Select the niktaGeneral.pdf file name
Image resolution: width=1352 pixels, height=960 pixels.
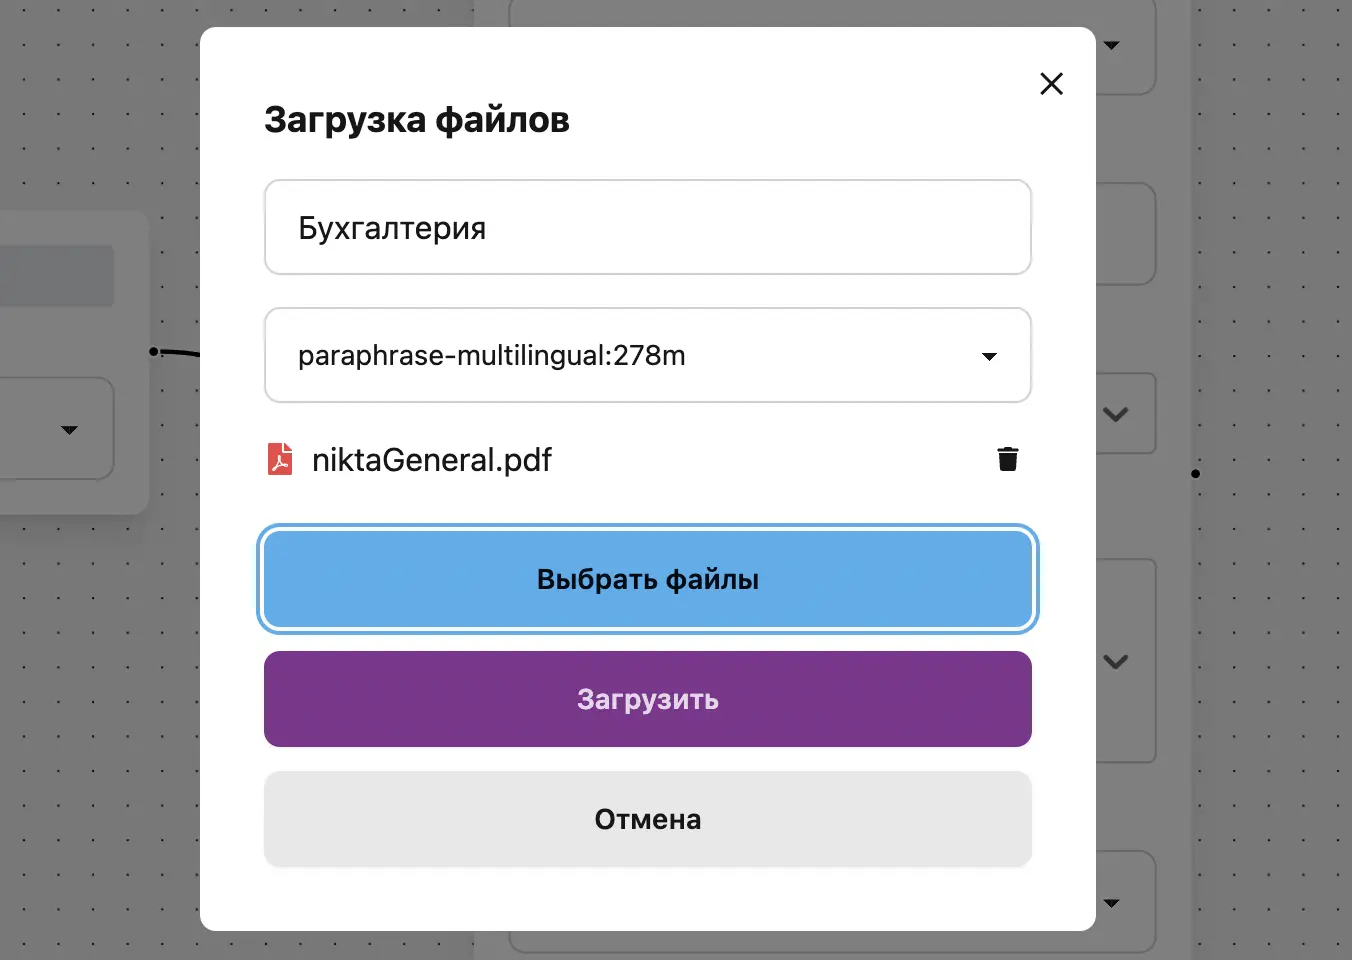click(432, 460)
